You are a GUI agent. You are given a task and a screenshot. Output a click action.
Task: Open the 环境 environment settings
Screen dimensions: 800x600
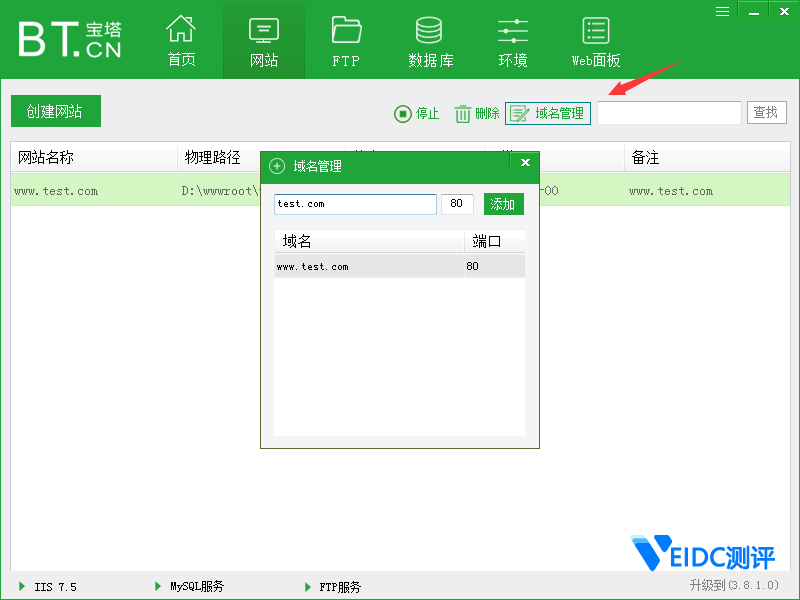(x=512, y=42)
